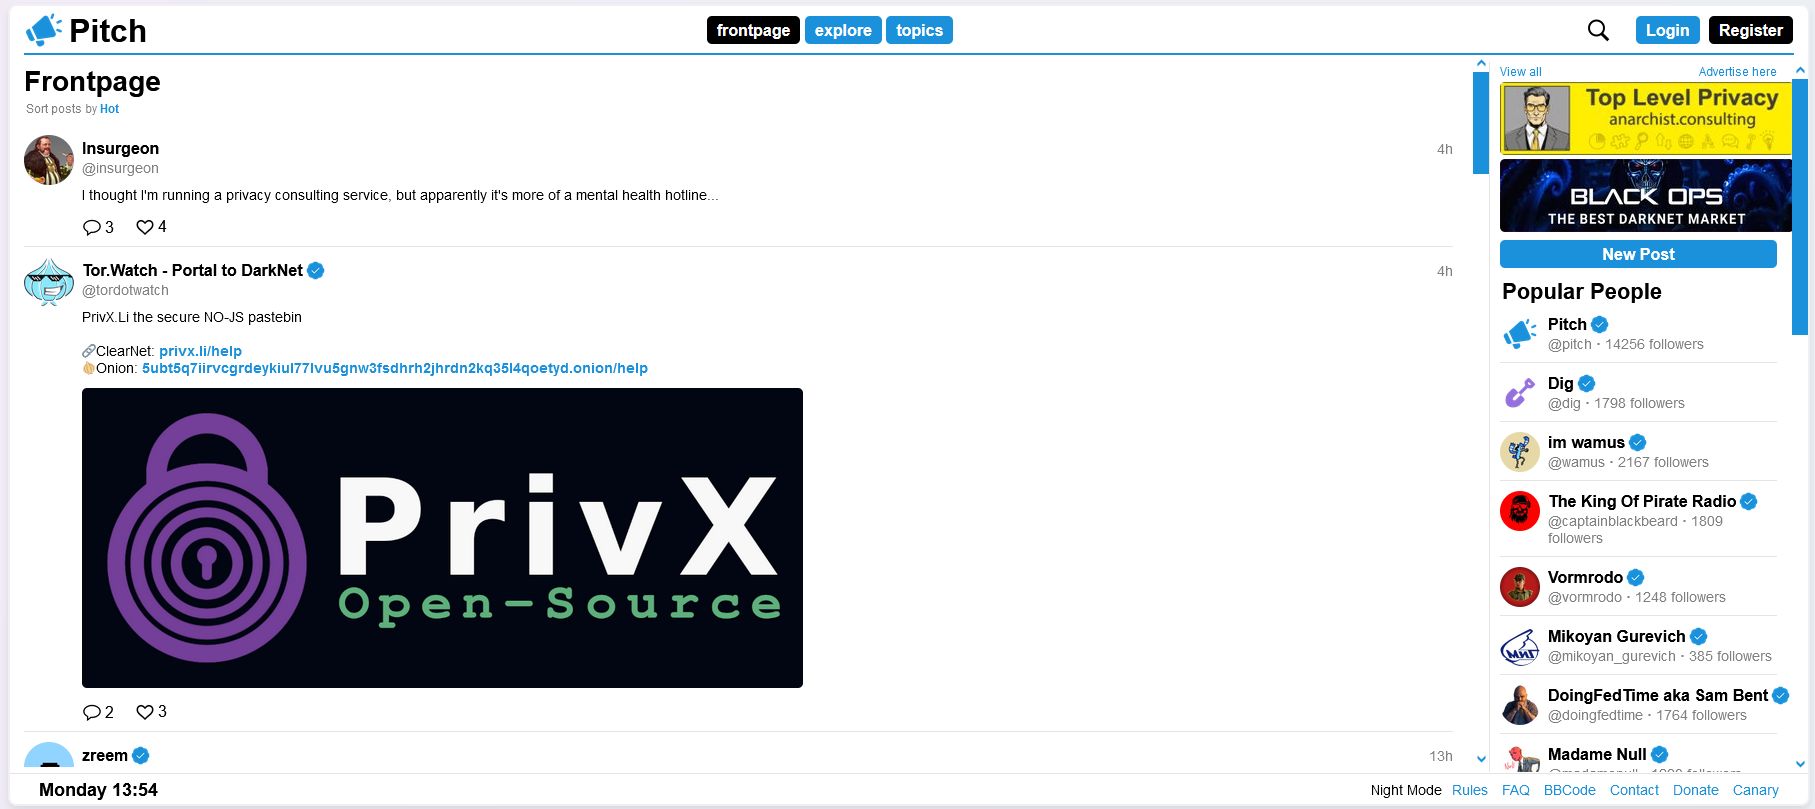Open the Donate page
This screenshot has width=1815, height=809.
tap(1696, 790)
